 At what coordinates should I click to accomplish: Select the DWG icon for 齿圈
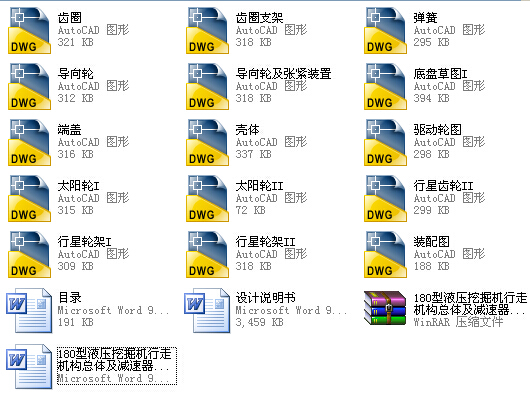click(x=29, y=31)
